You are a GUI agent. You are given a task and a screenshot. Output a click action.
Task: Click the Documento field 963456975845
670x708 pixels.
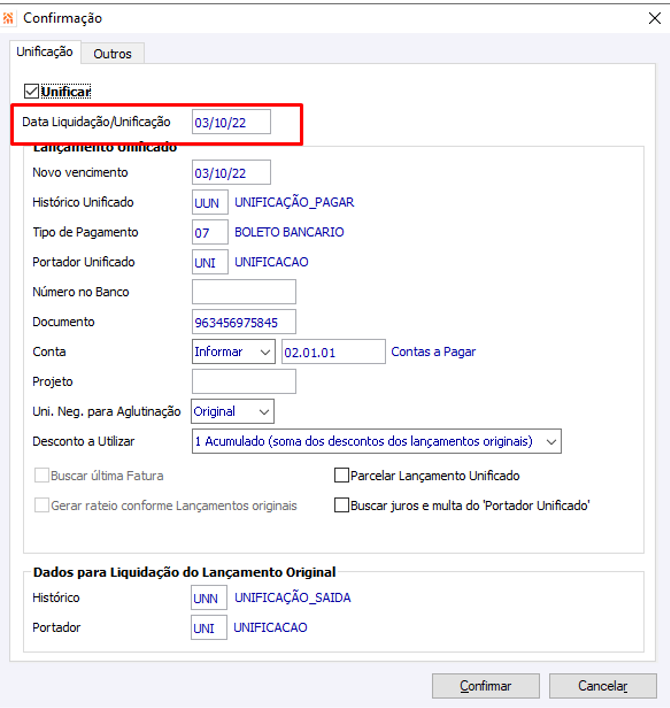point(244,322)
